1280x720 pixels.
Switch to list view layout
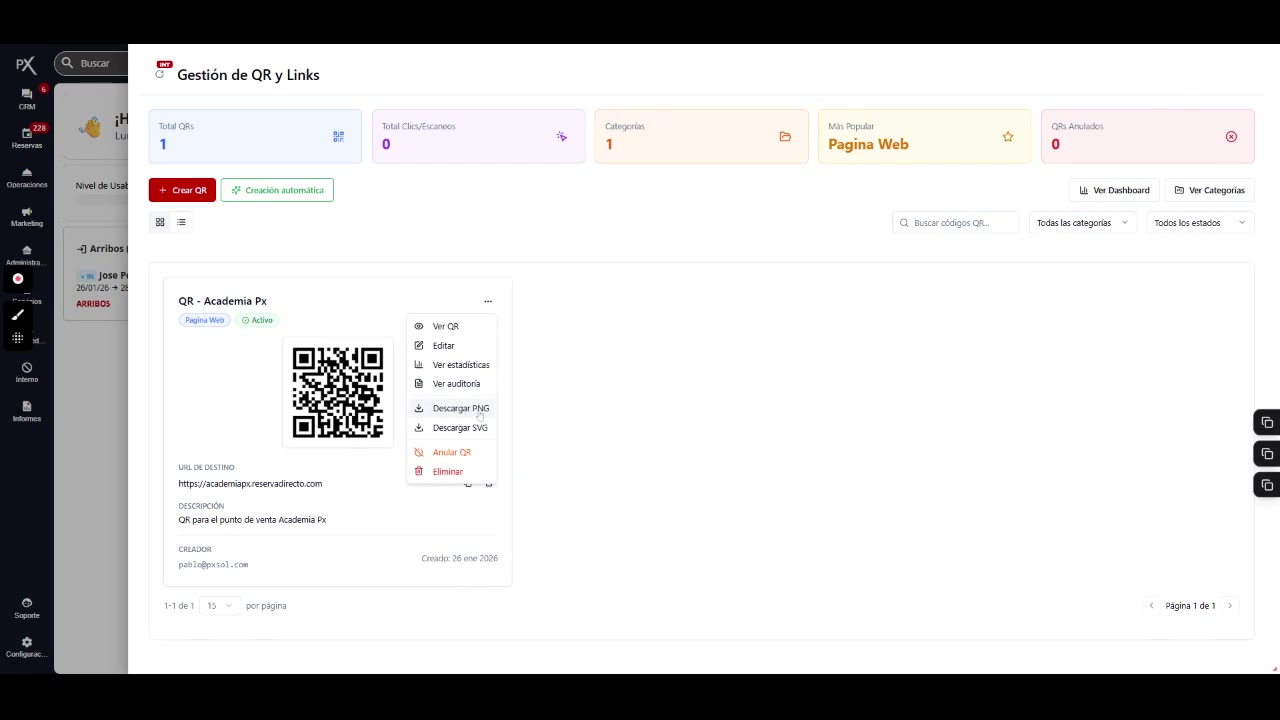181,222
